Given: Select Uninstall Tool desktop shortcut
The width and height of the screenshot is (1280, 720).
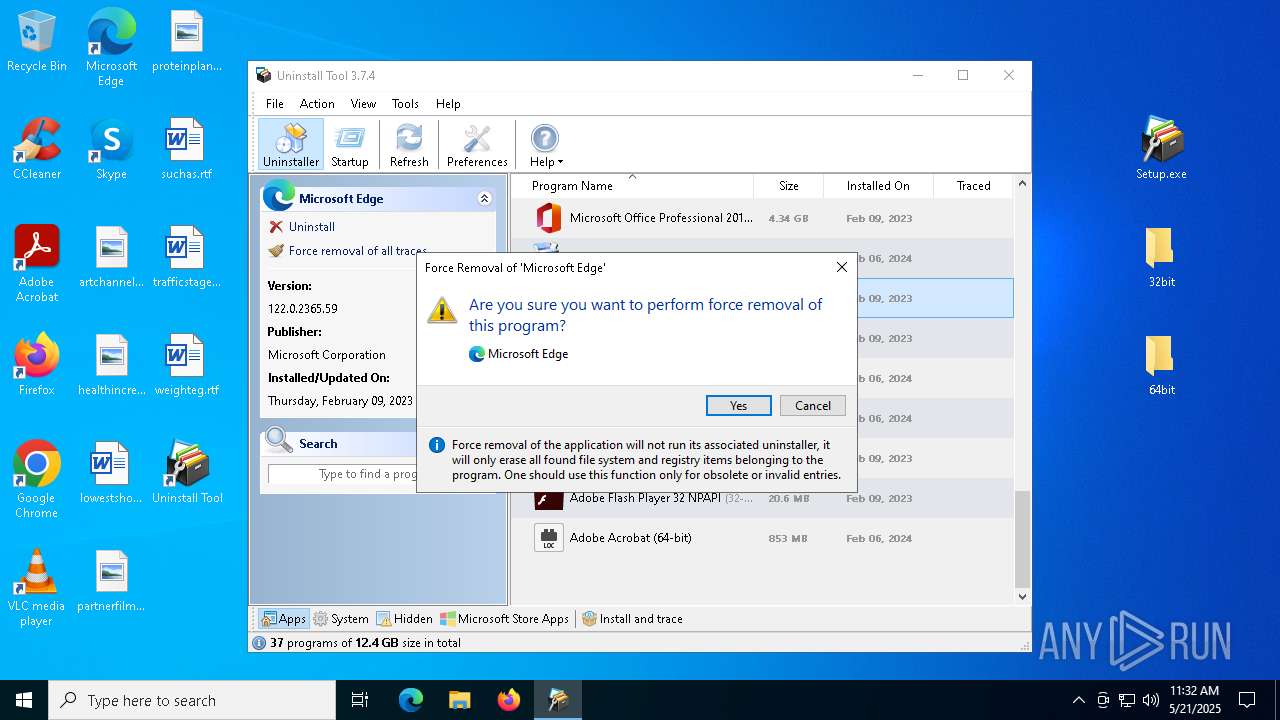Looking at the screenshot, I should [187, 473].
